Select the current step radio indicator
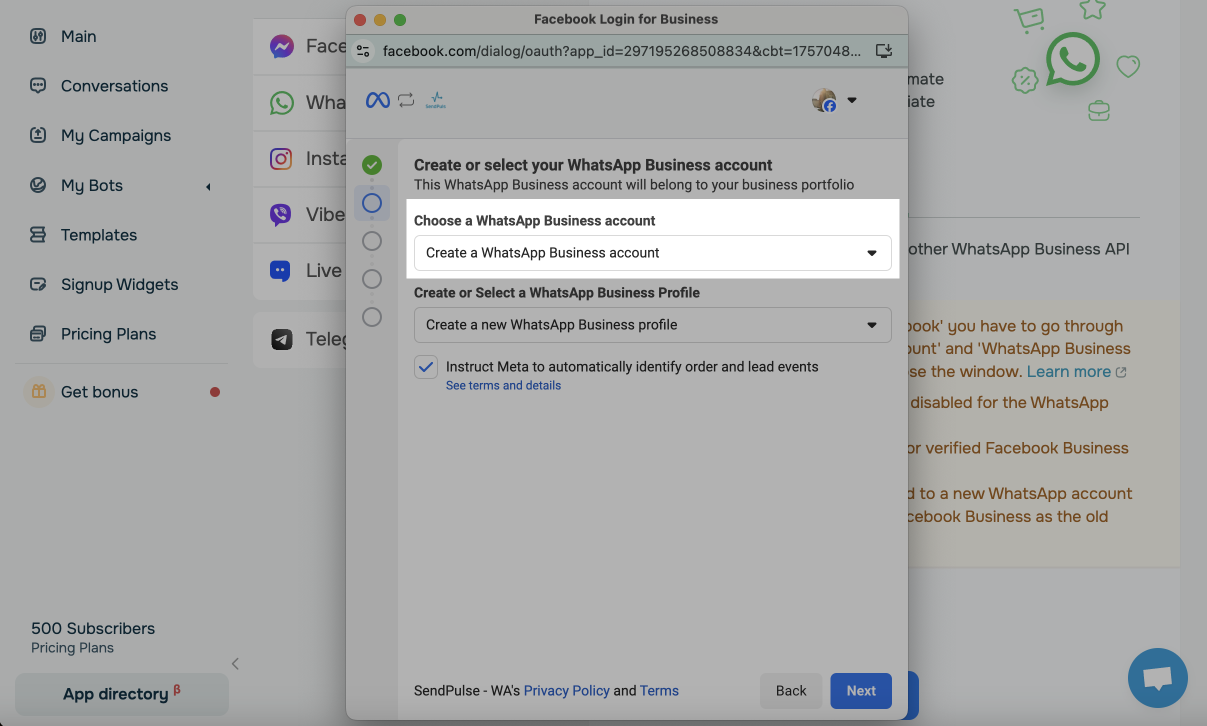The image size is (1207, 726). [372, 203]
